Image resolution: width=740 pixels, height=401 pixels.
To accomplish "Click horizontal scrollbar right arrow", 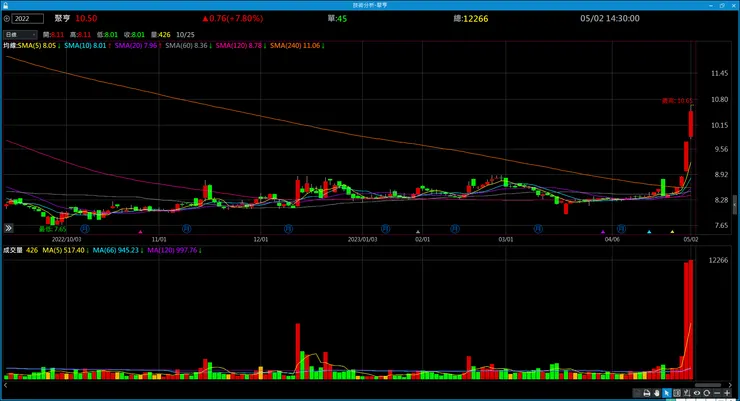I will 731,385.
